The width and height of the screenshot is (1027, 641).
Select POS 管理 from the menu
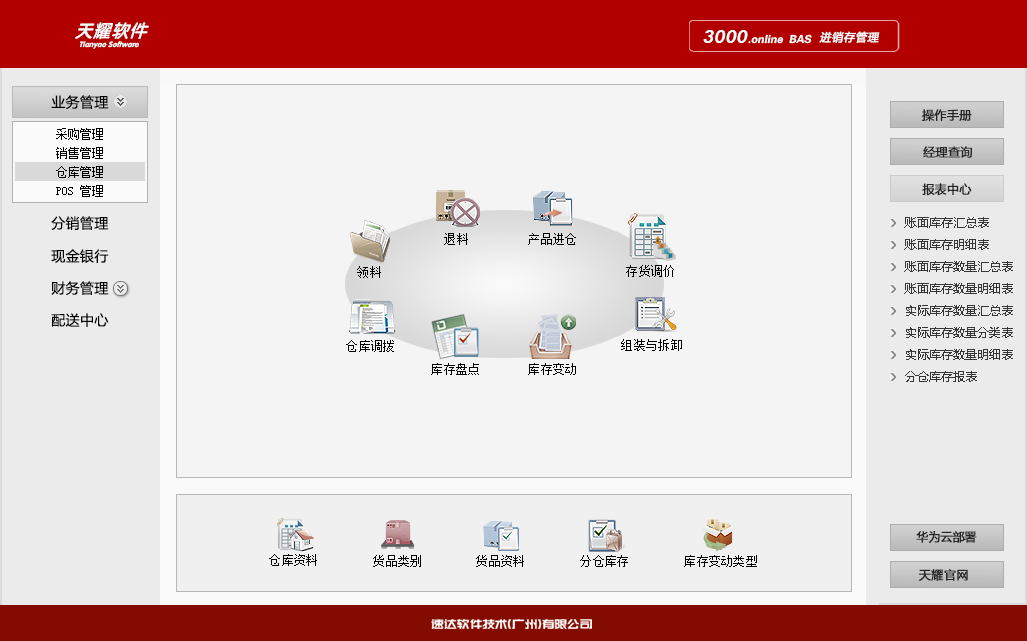click(79, 189)
